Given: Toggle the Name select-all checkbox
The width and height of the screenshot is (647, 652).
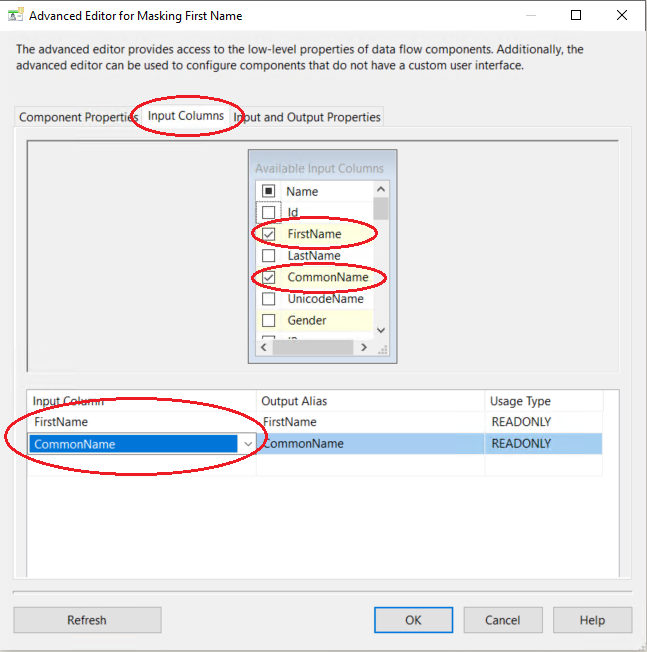Looking at the screenshot, I should [x=268, y=191].
